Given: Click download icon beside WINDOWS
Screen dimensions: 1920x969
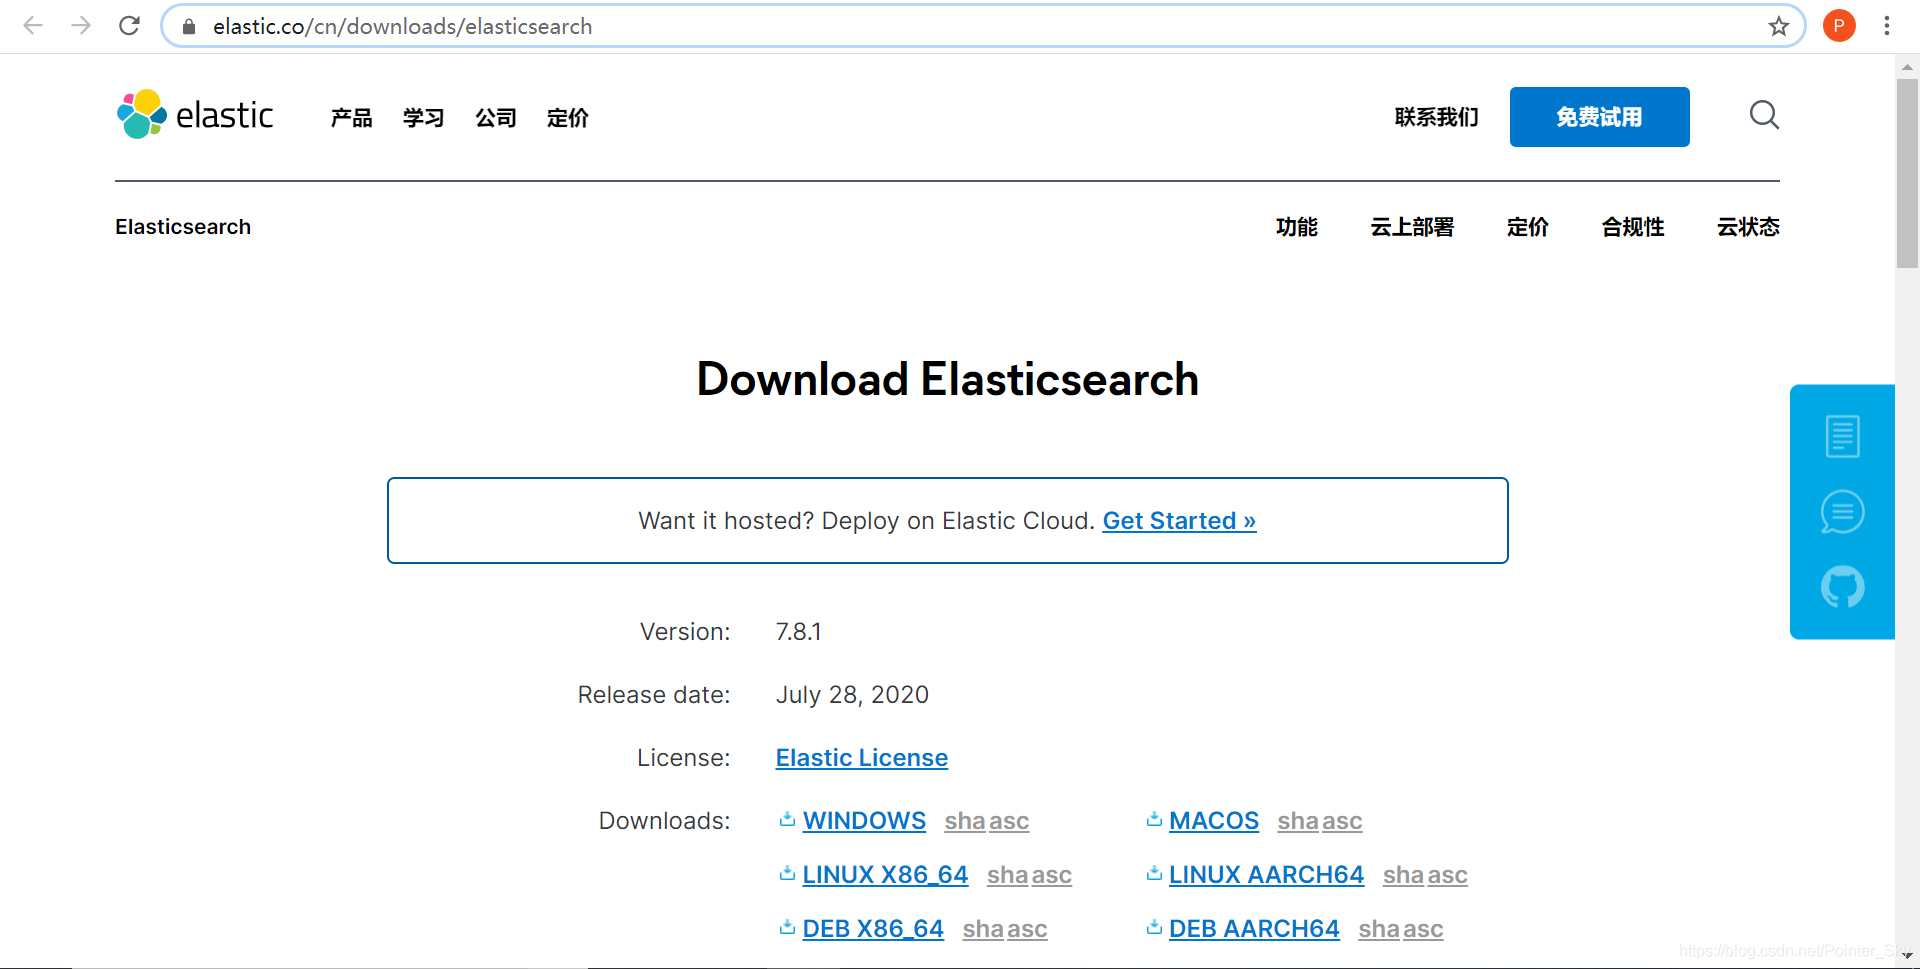Looking at the screenshot, I should pyautogui.click(x=787, y=820).
